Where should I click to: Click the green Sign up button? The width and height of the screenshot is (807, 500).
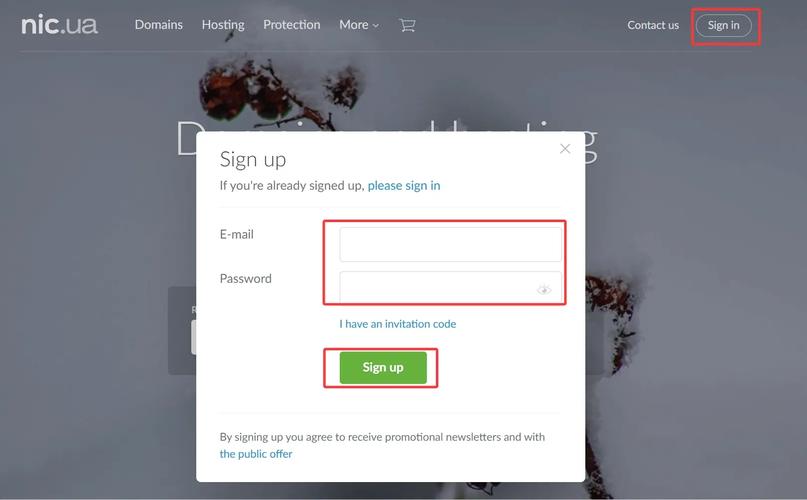click(x=383, y=367)
